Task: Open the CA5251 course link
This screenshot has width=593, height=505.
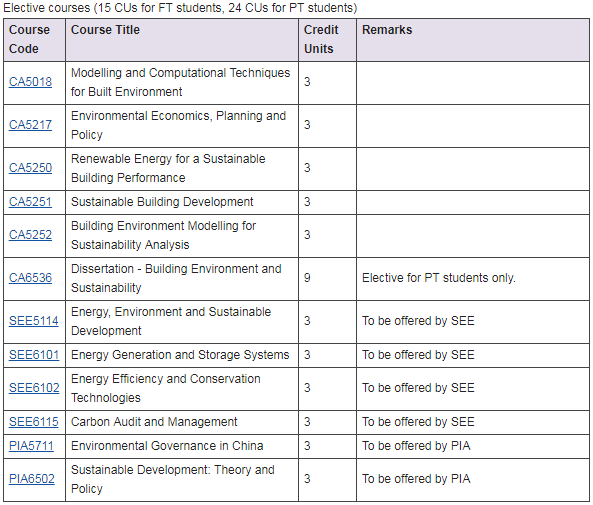Action: coord(30,202)
